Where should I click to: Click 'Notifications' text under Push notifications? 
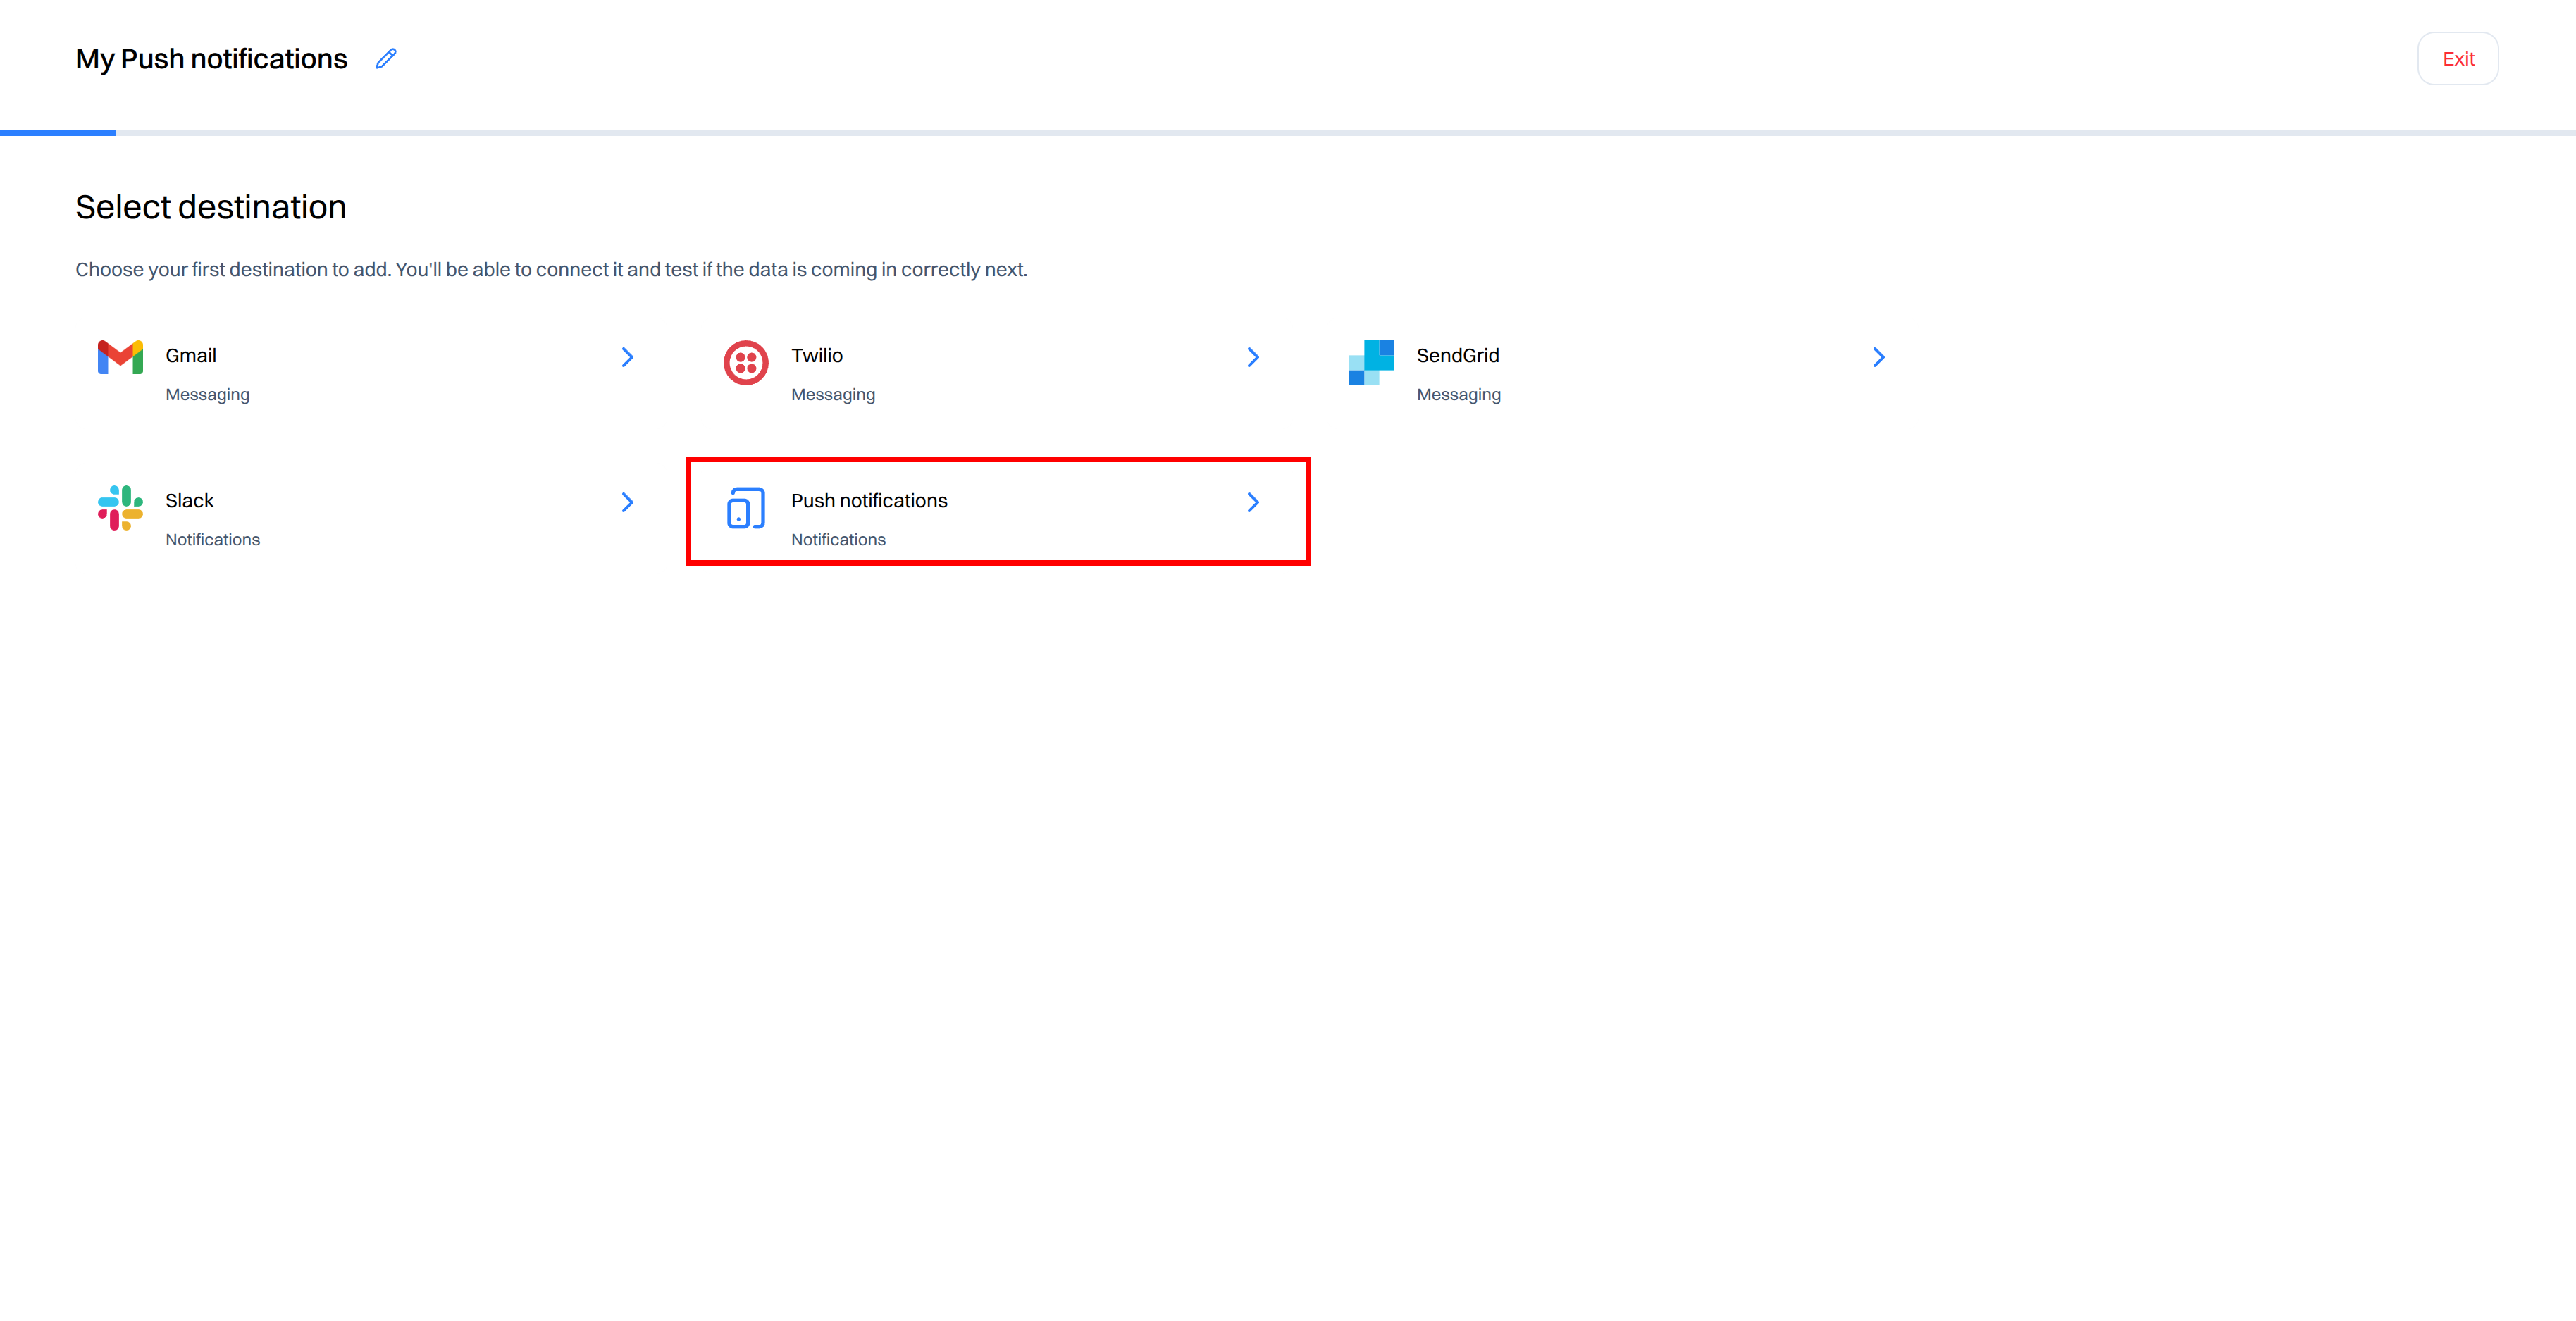838,539
